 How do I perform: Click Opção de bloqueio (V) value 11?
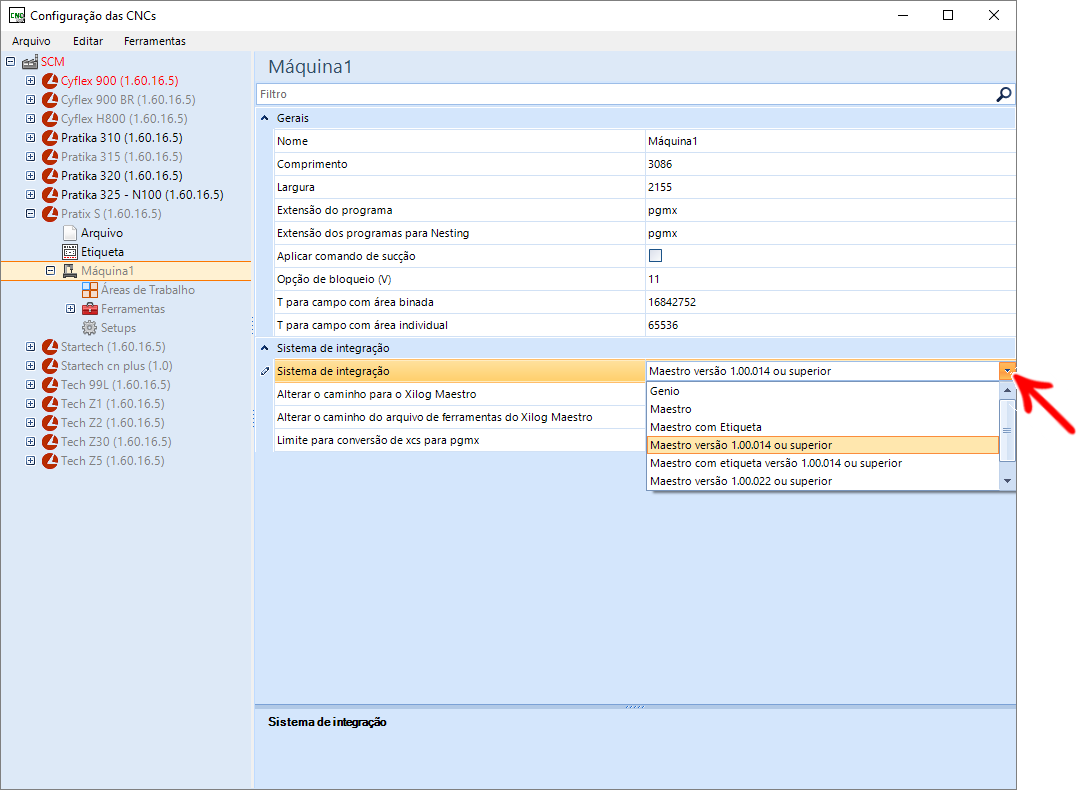[830, 279]
